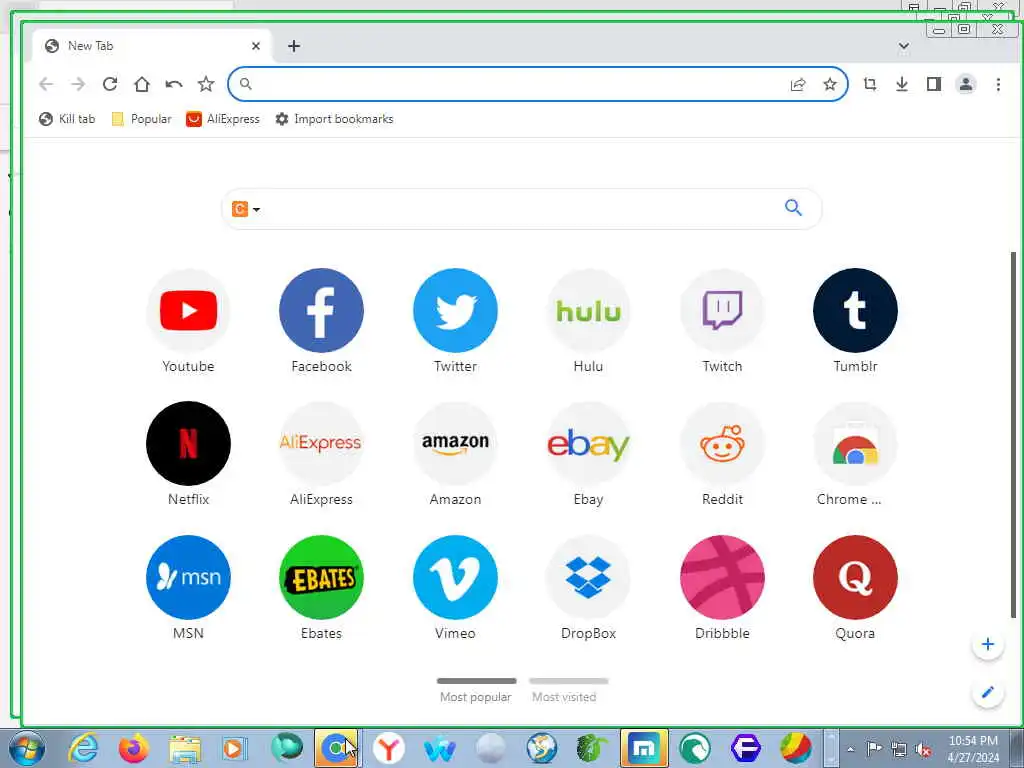1024x768 pixels.
Task: Close the New Tab tab
Action: 256,46
